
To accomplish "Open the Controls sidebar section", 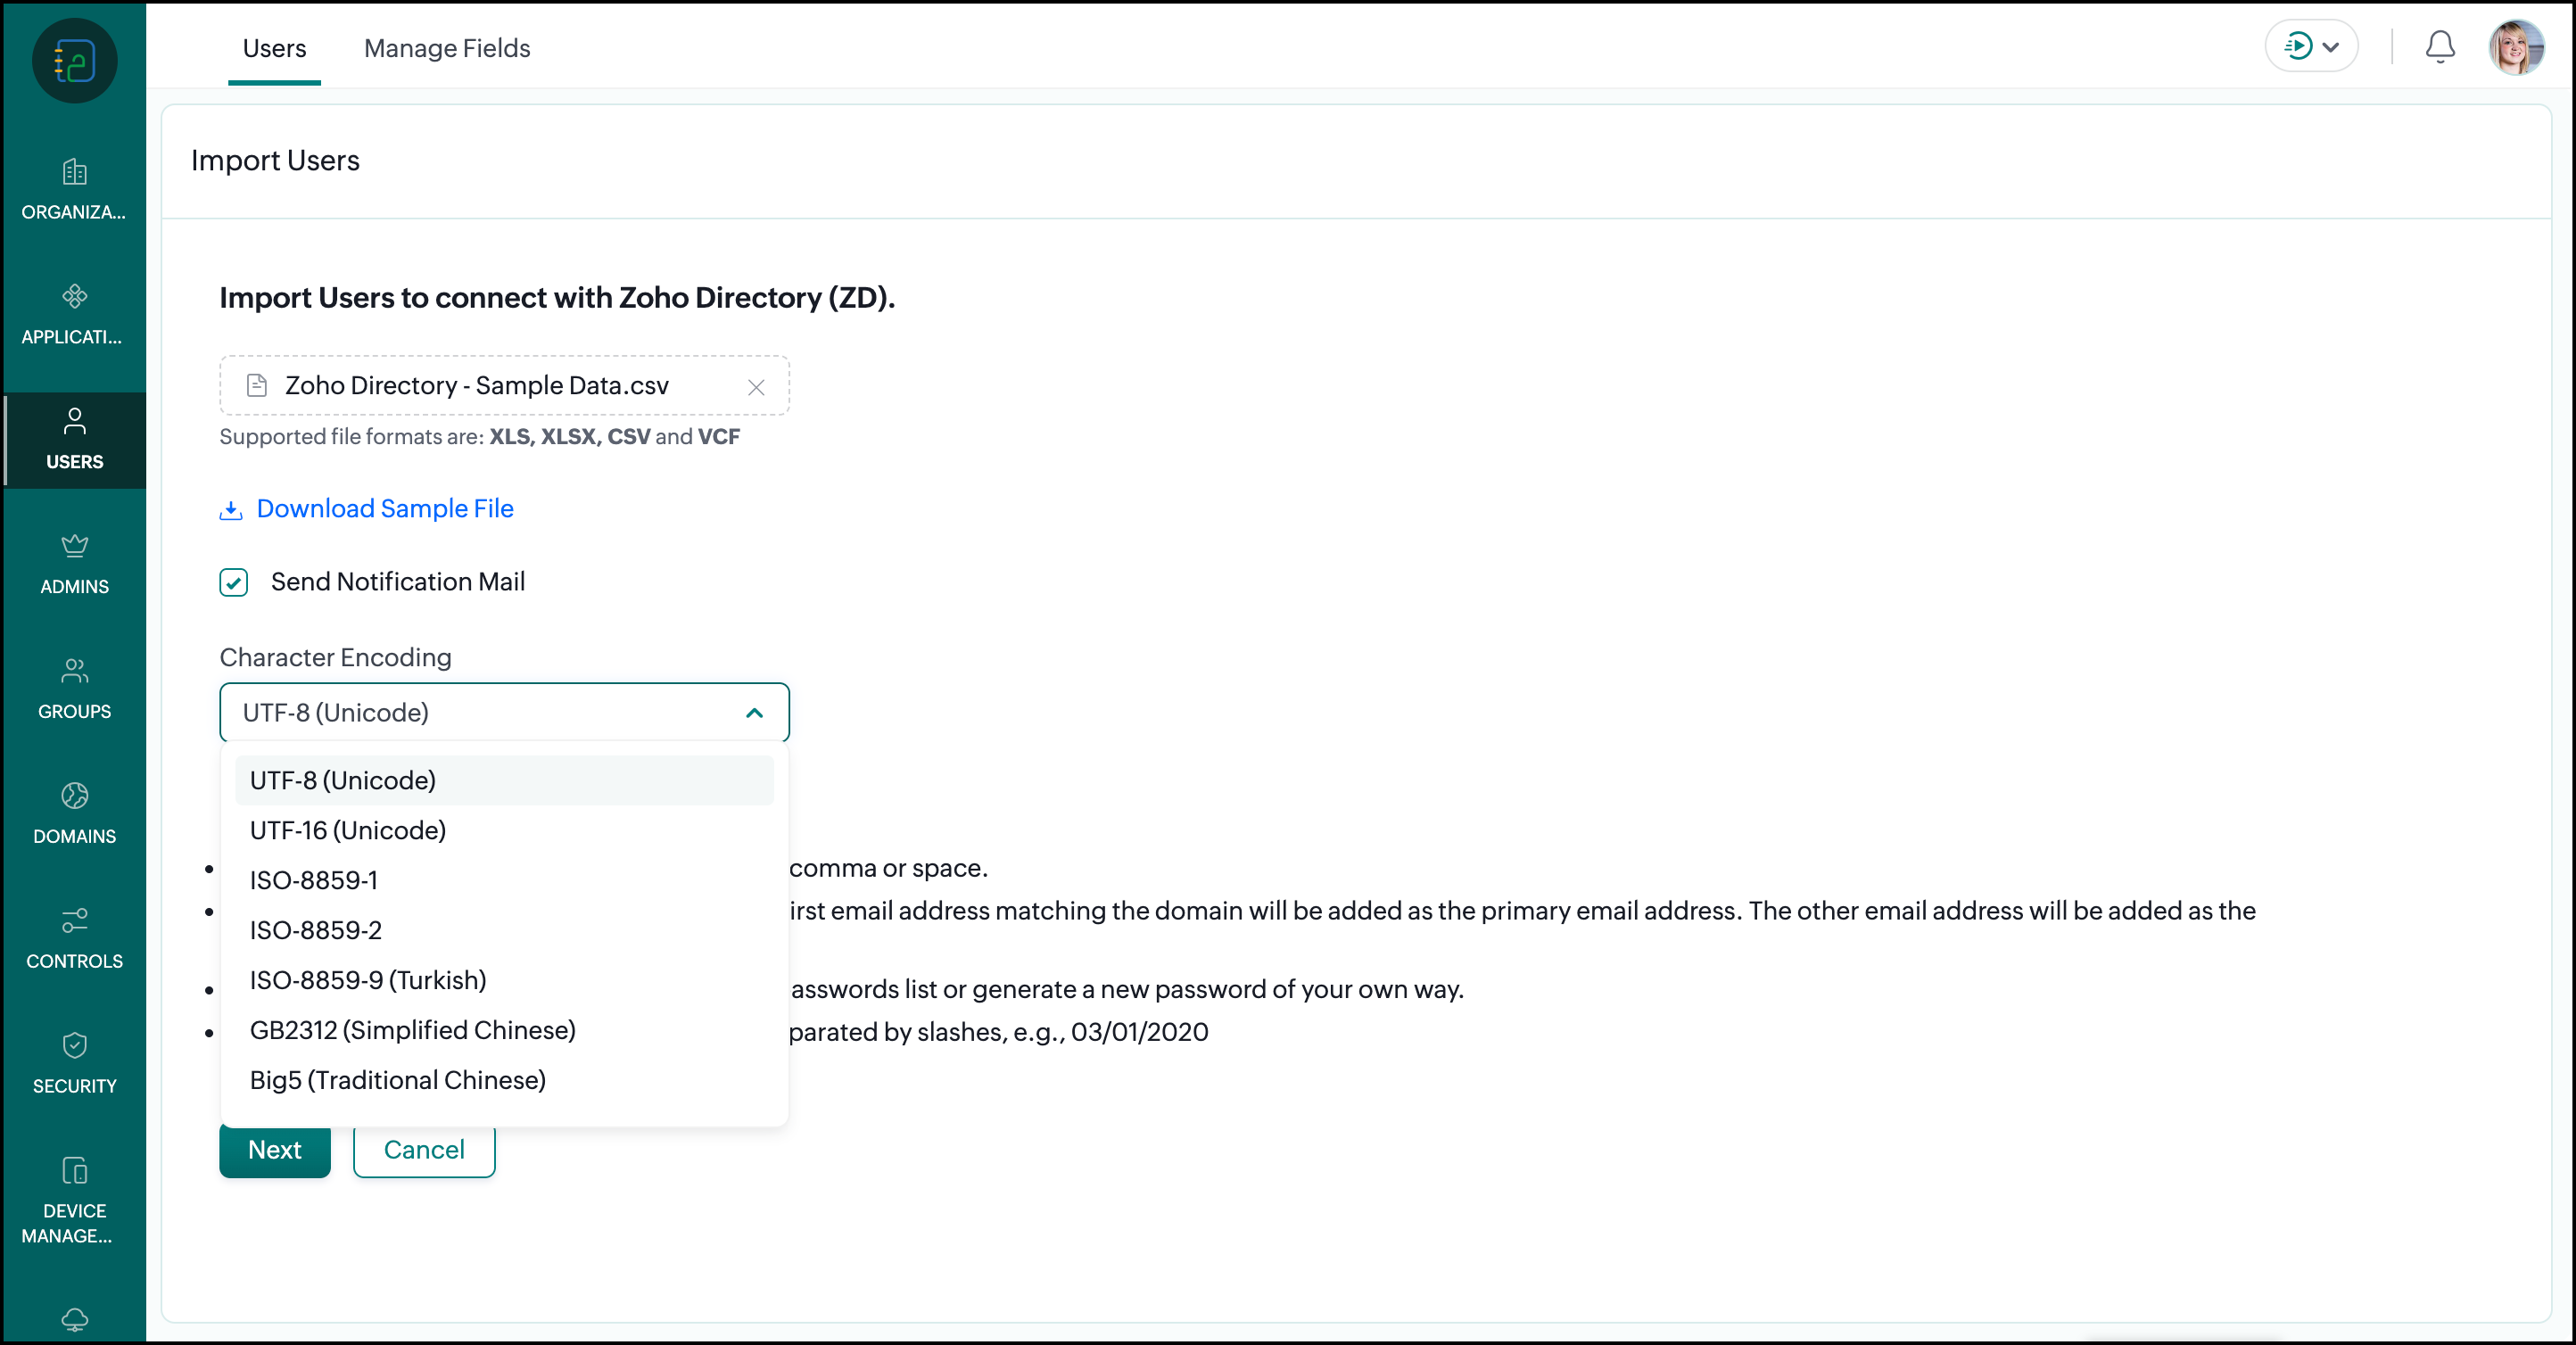I will [74, 920].
